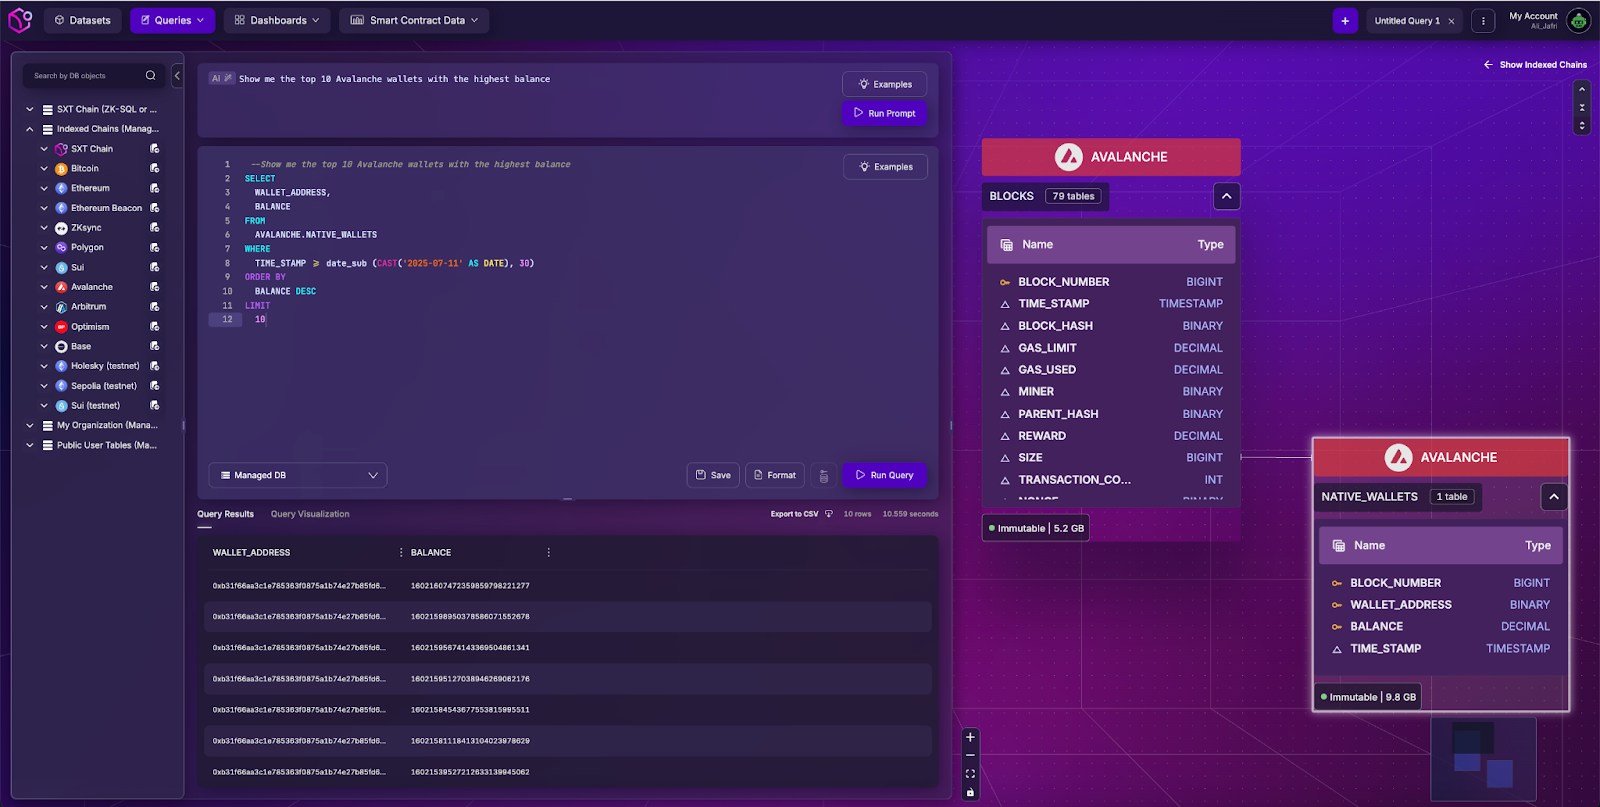Click the Format button

775,475
